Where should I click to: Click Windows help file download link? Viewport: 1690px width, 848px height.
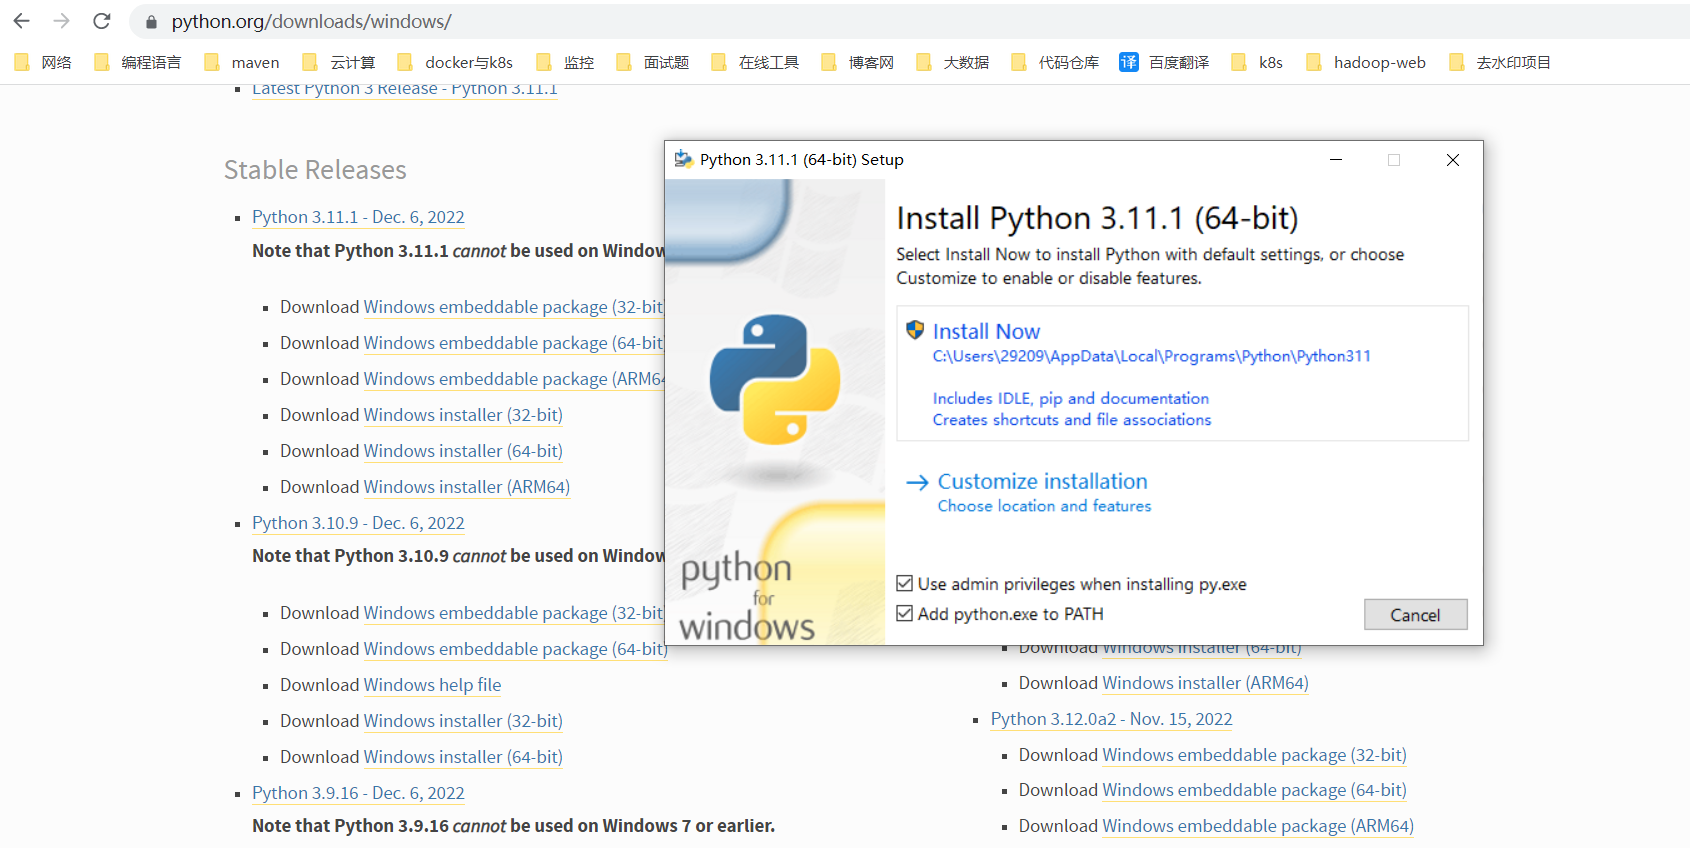click(432, 685)
